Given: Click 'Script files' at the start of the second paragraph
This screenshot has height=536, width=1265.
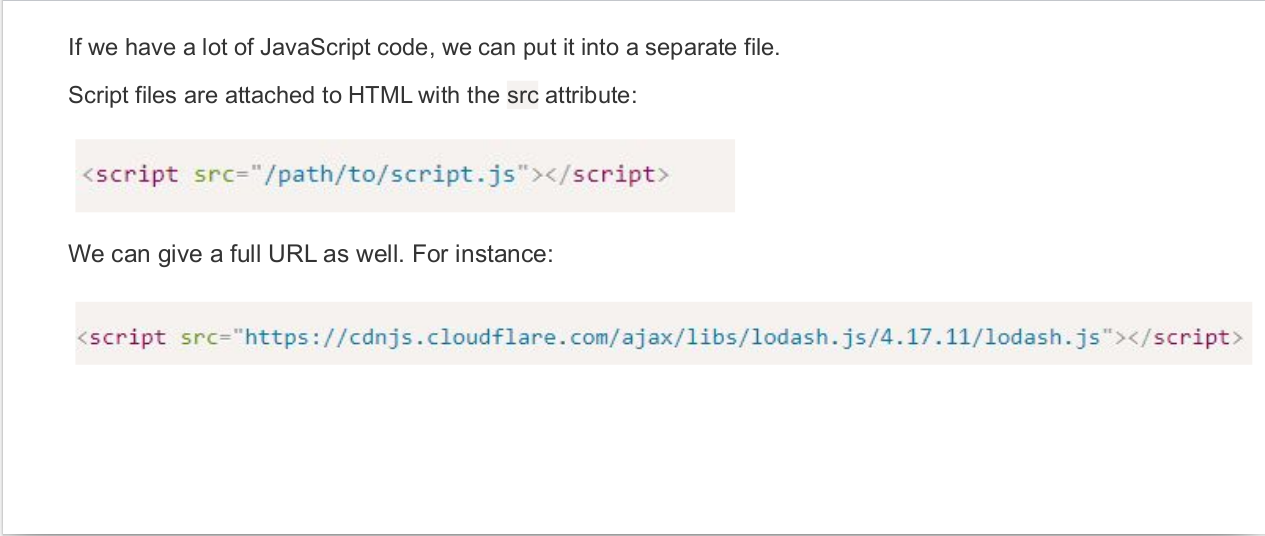Looking at the screenshot, I should tap(117, 97).
